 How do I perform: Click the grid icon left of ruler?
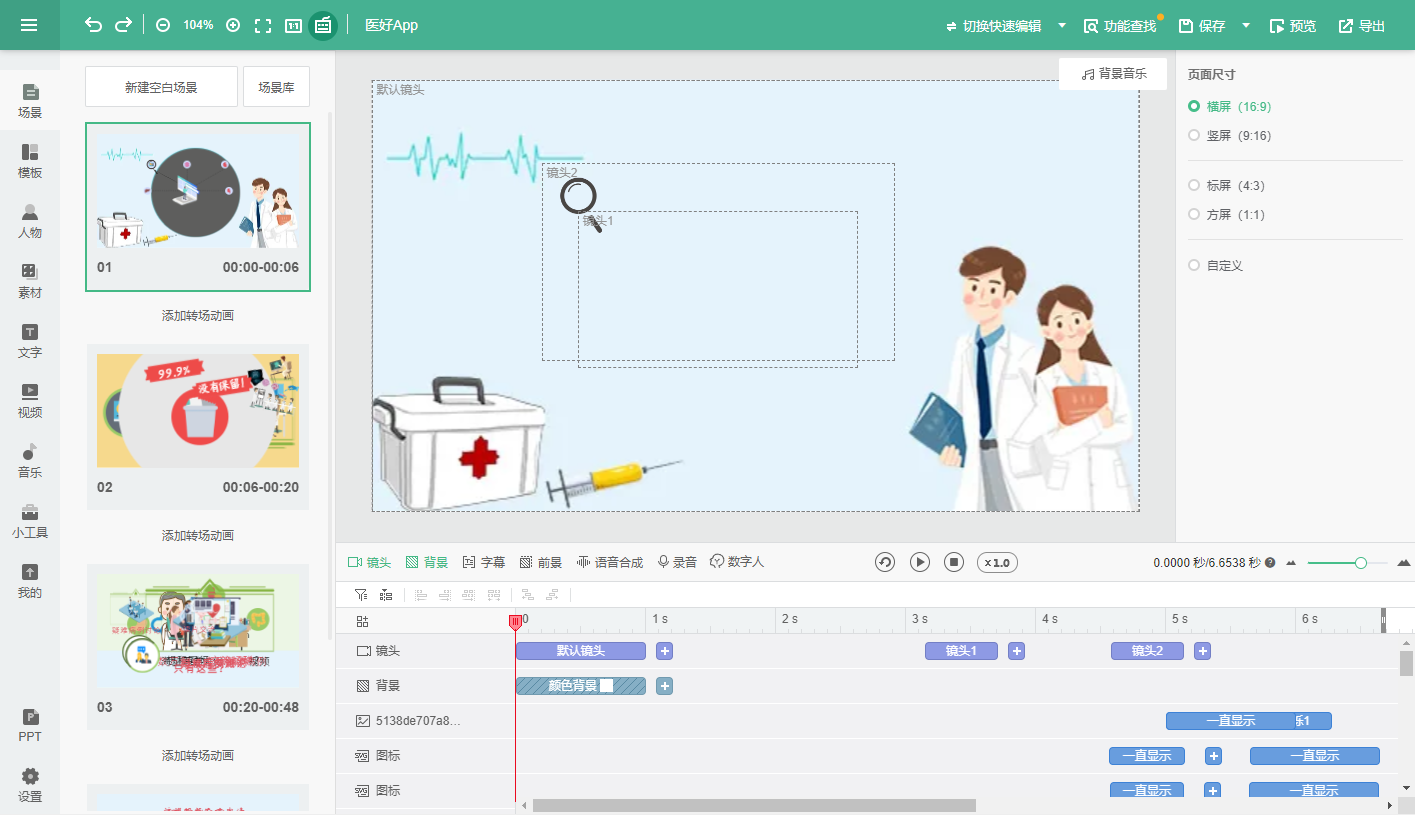coord(362,621)
